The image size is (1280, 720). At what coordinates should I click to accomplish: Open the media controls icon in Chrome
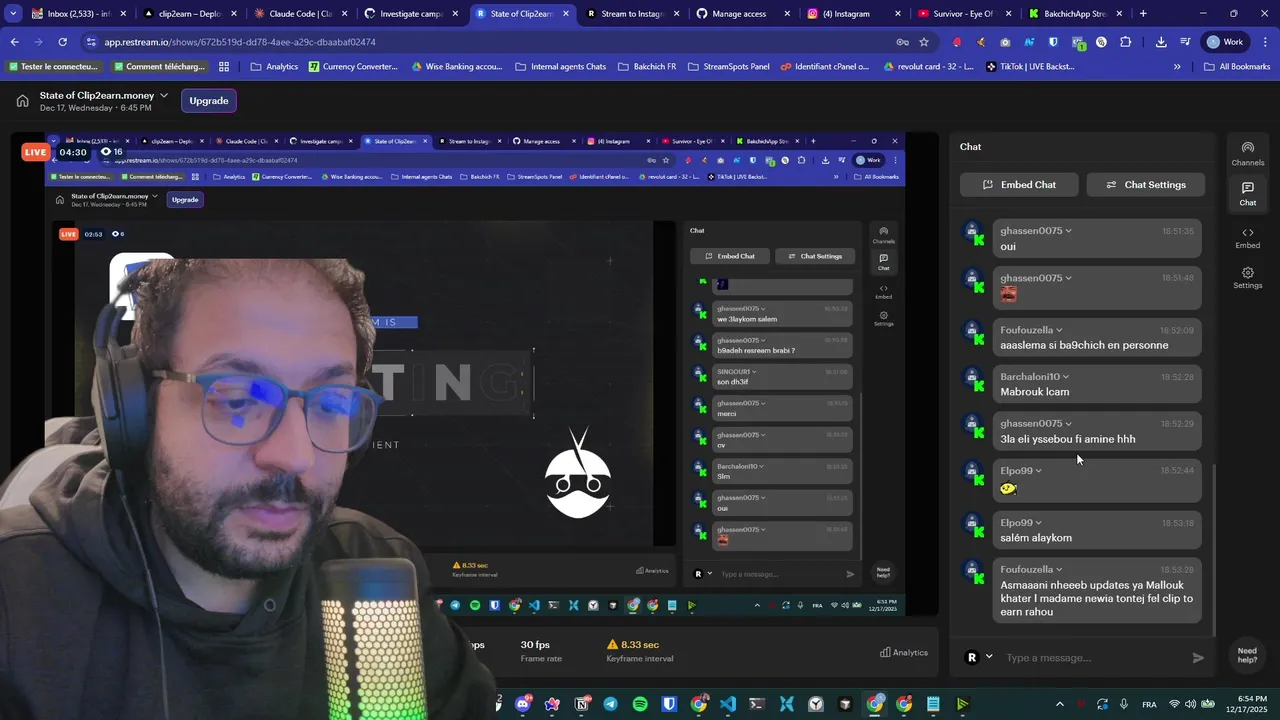[1185, 42]
